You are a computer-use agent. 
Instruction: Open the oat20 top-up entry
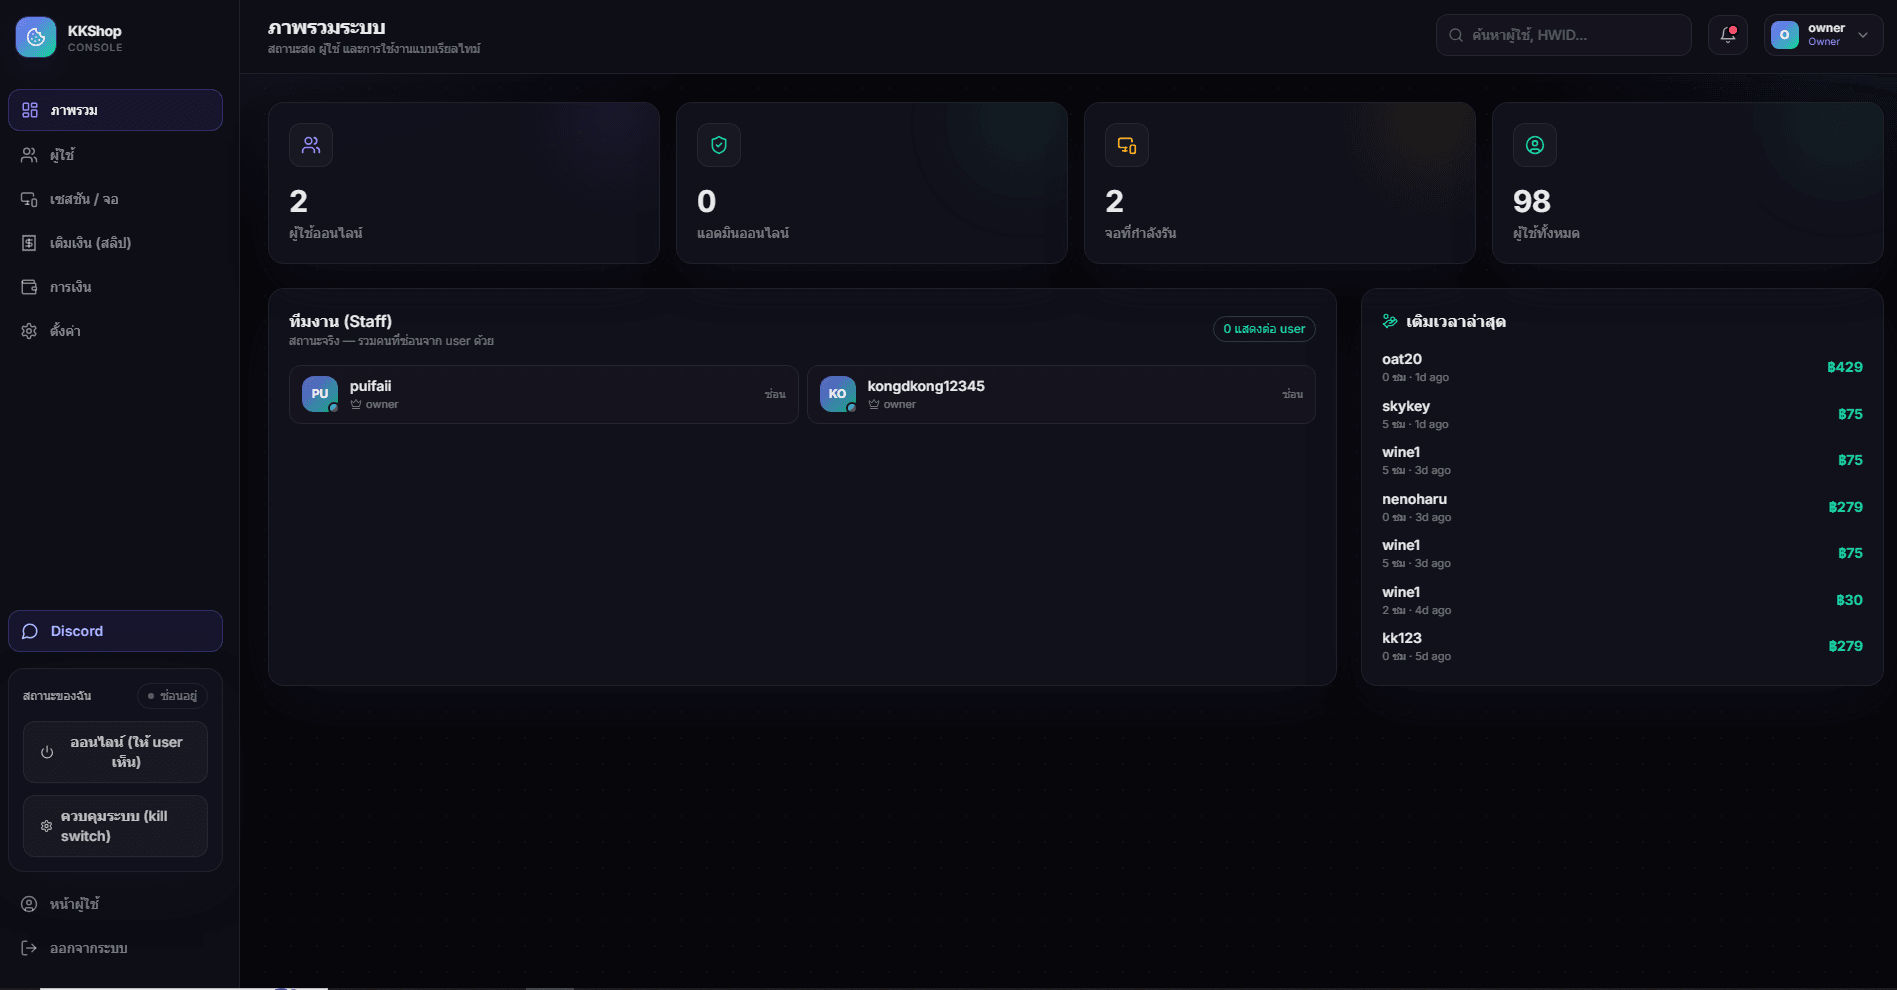(1622, 367)
